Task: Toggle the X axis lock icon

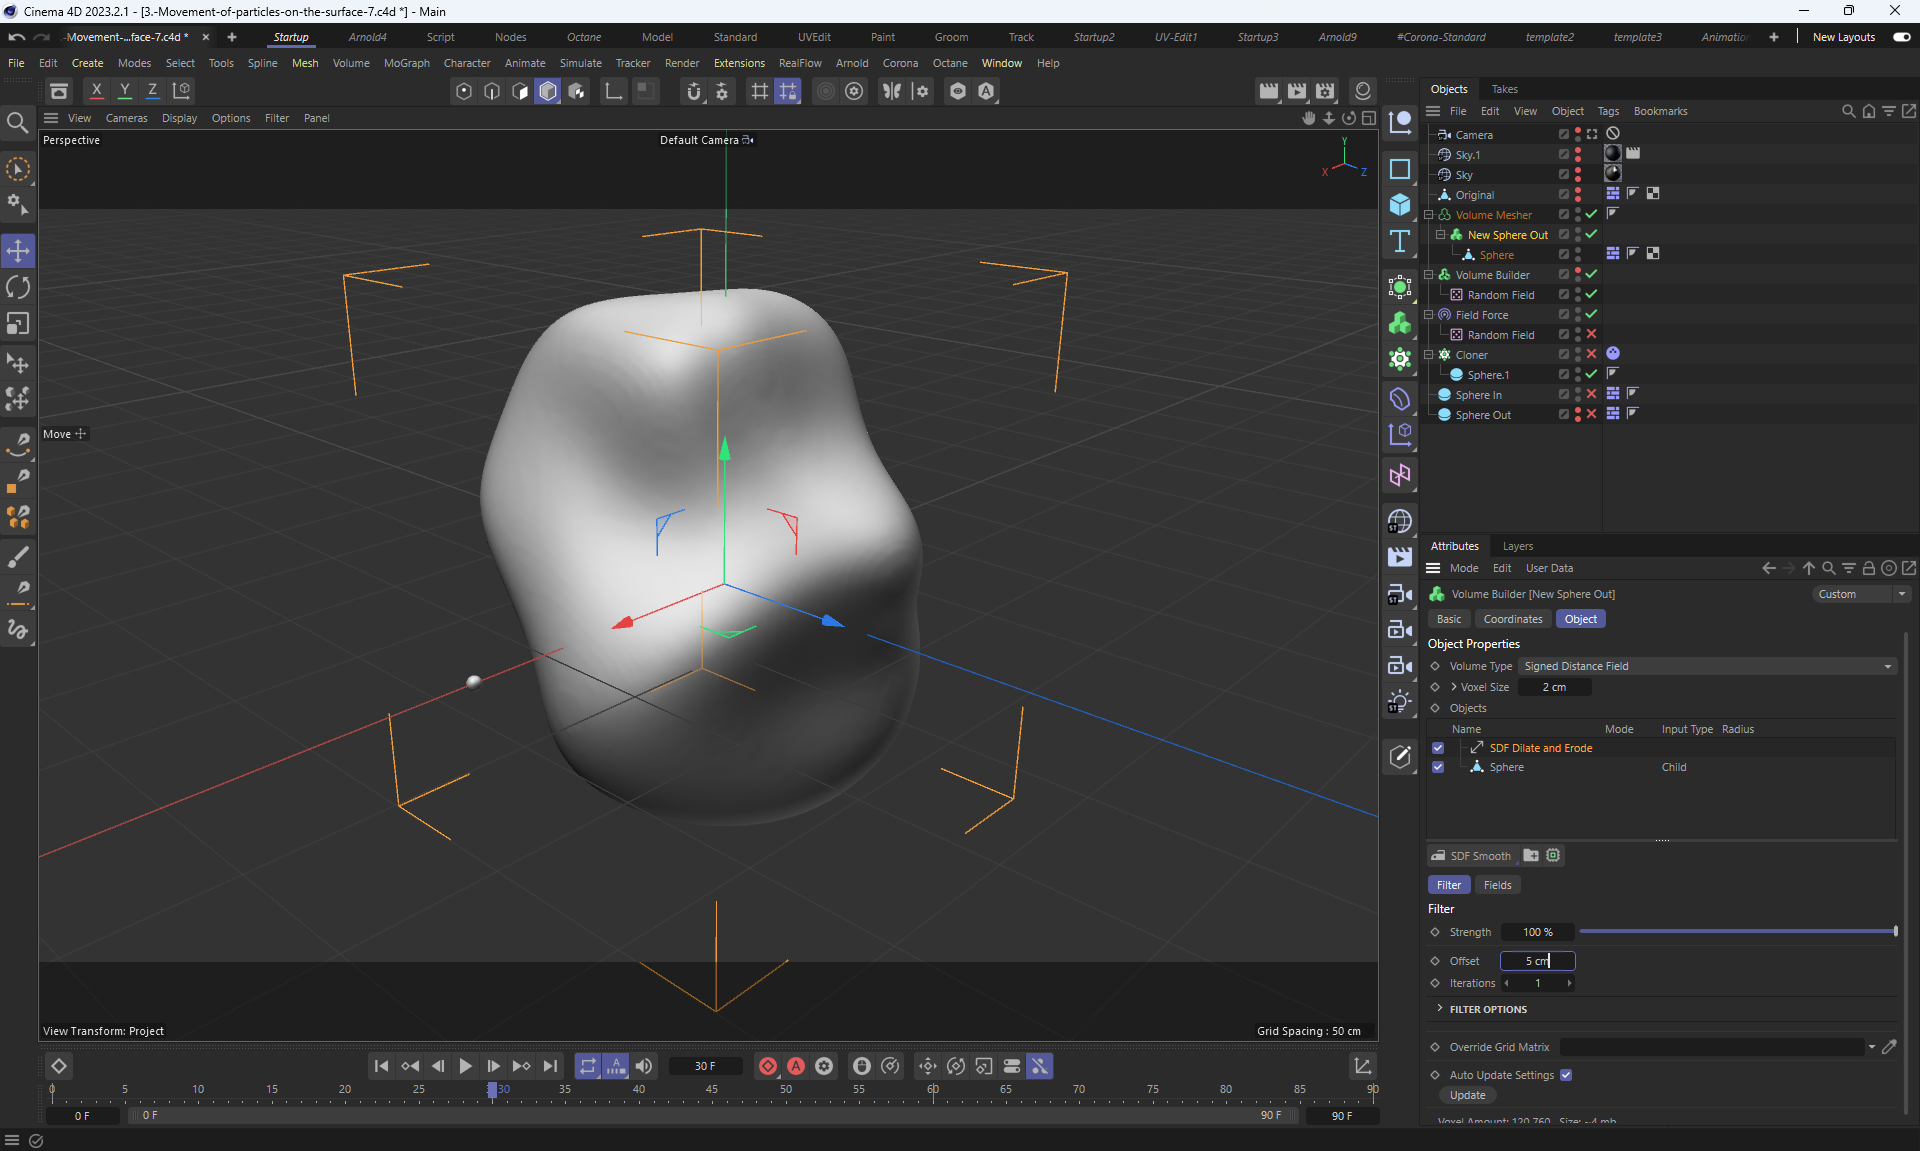Action: point(96,91)
